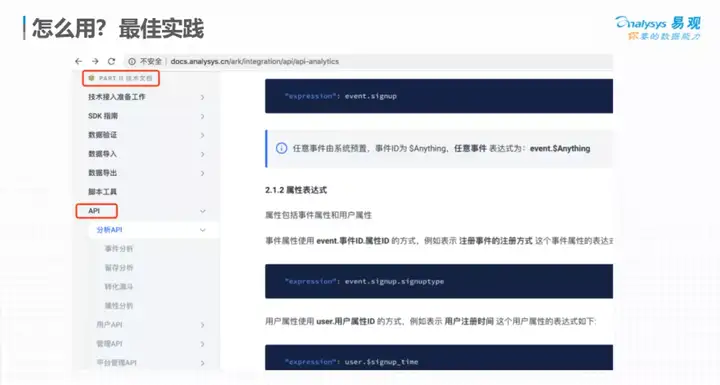Image resolution: width=720 pixels, height=385 pixels.
Task: Open 数据验证 sidebar entry
Action: [102, 135]
